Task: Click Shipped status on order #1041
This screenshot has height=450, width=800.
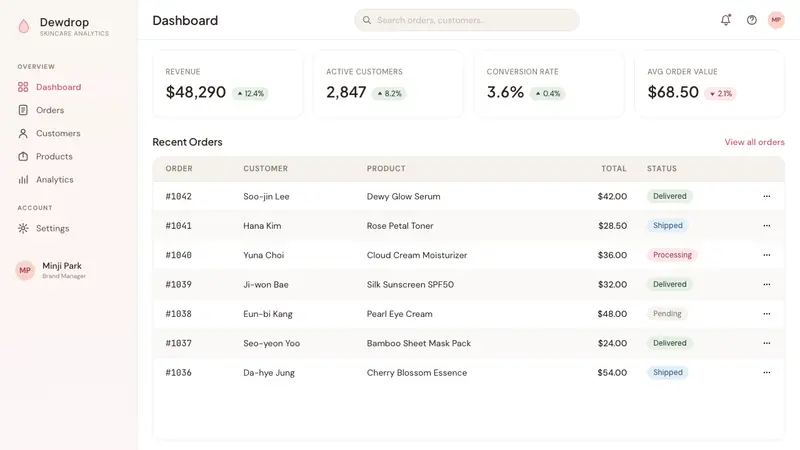Action: (x=667, y=226)
